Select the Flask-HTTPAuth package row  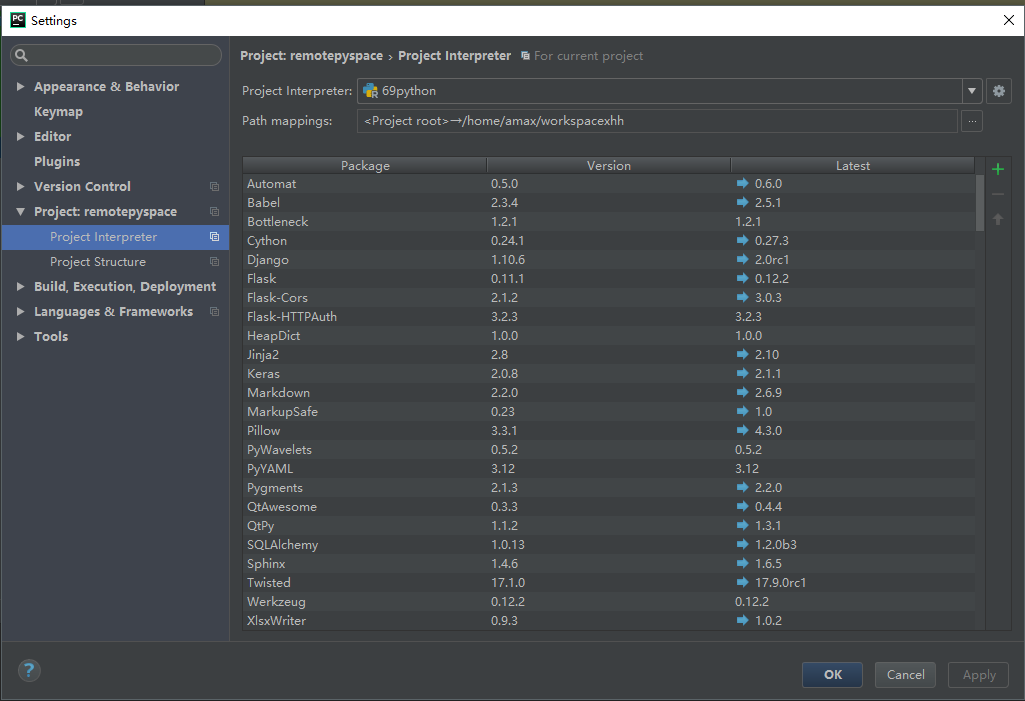click(609, 316)
